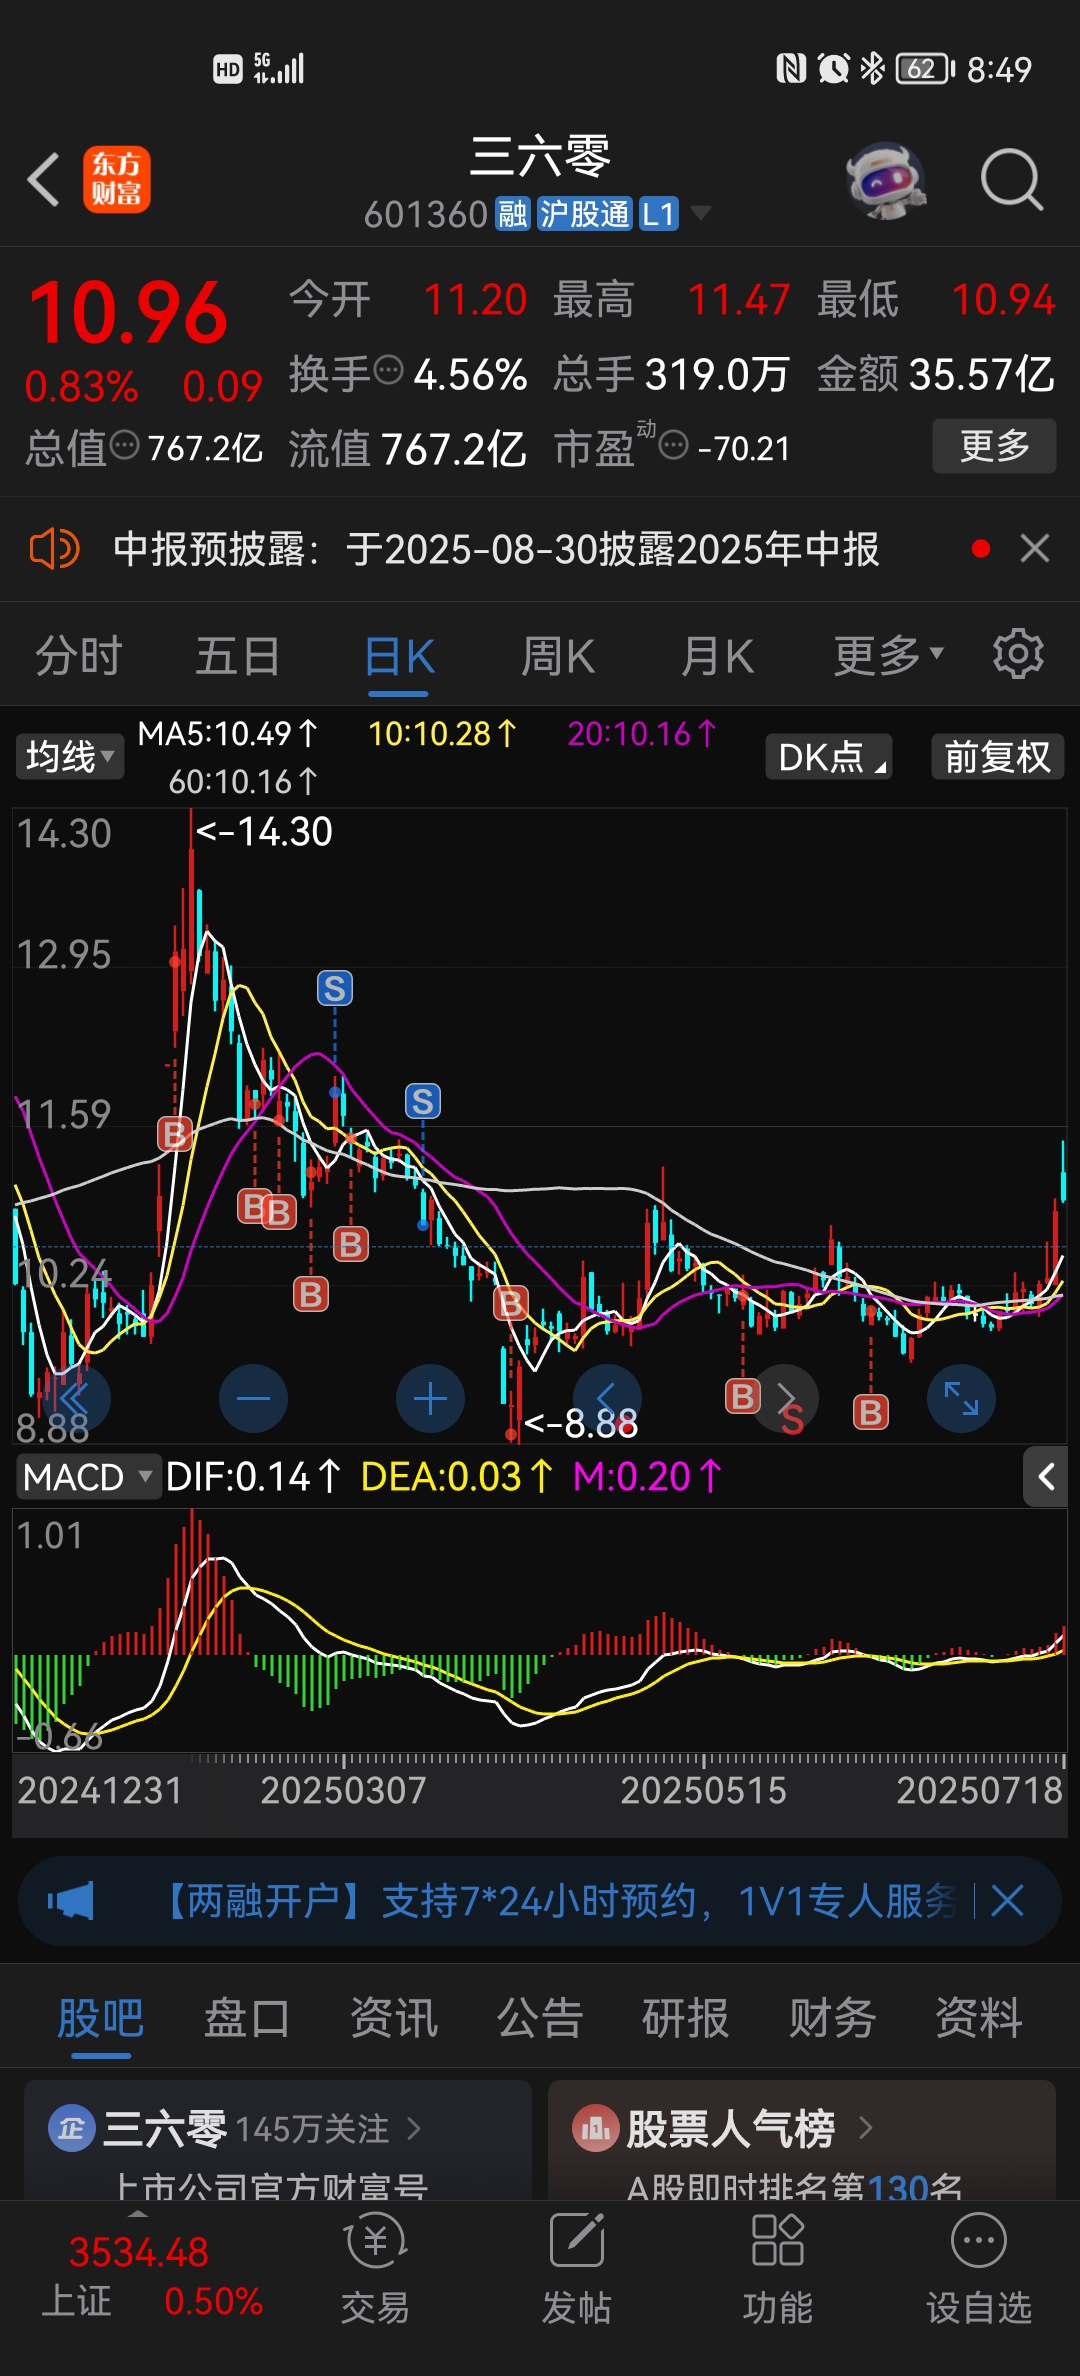Change the 前复权 adjustment setting
Image resolution: width=1080 pixels, height=2376 pixels.
click(x=998, y=757)
